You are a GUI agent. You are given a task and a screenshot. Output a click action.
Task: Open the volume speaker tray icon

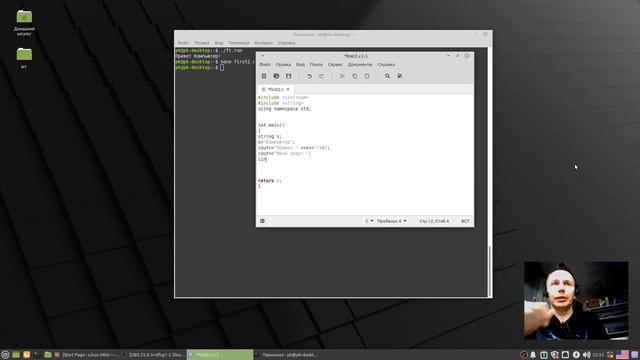(587, 355)
